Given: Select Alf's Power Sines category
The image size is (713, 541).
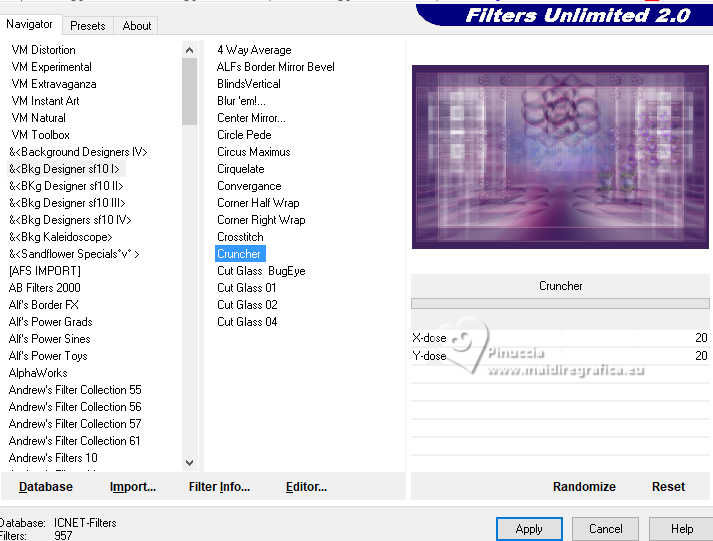Looking at the screenshot, I should click(x=49, y=339).
